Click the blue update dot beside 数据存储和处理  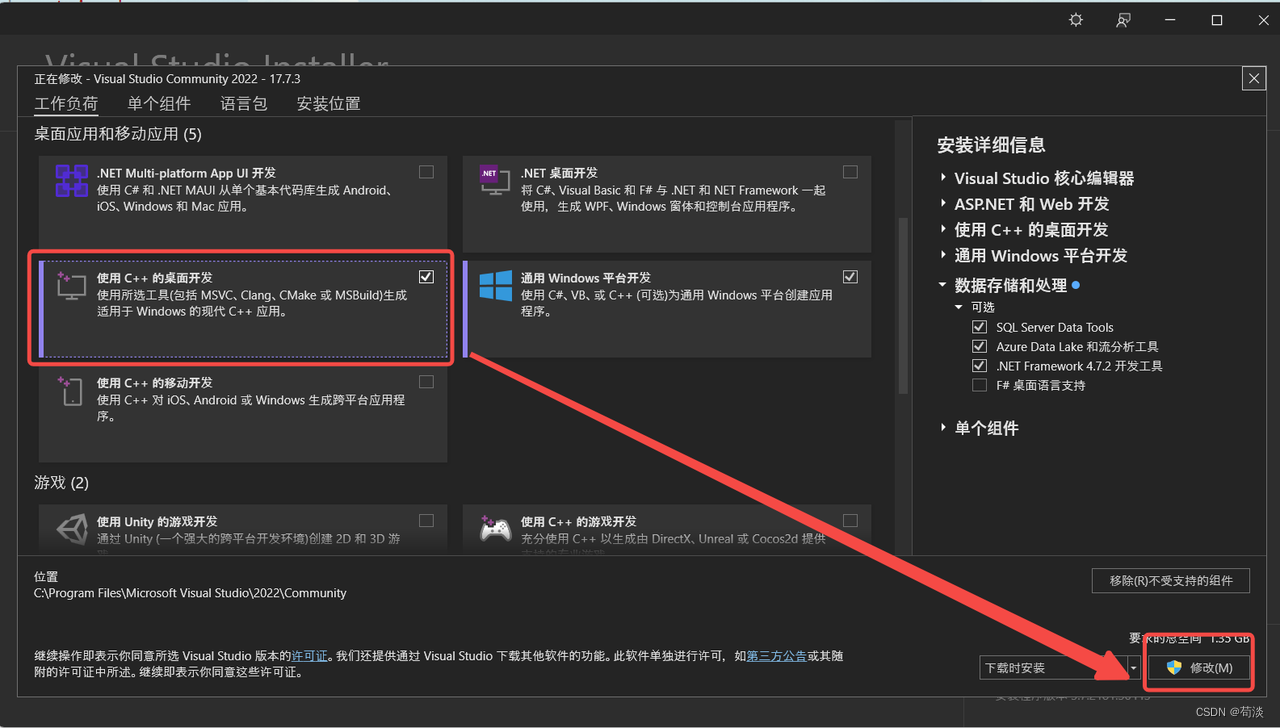point(1076,285)
